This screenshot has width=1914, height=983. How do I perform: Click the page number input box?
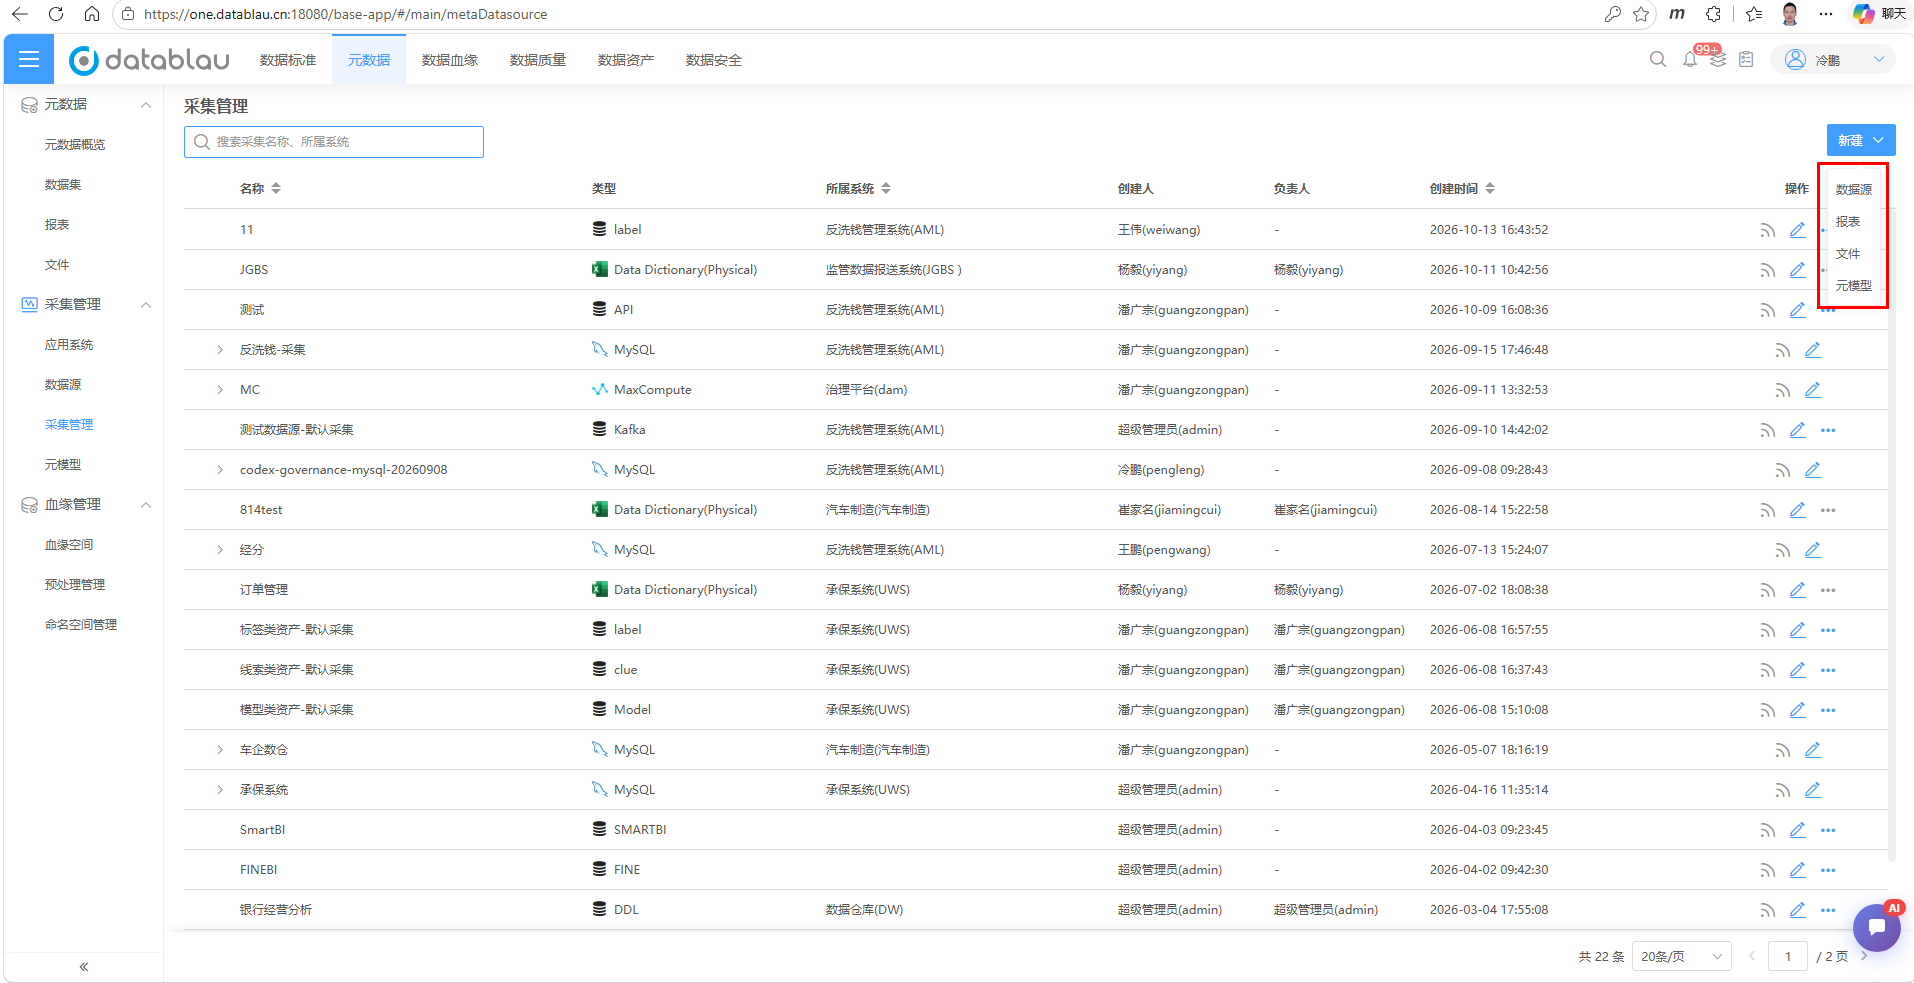[1788, 957]
